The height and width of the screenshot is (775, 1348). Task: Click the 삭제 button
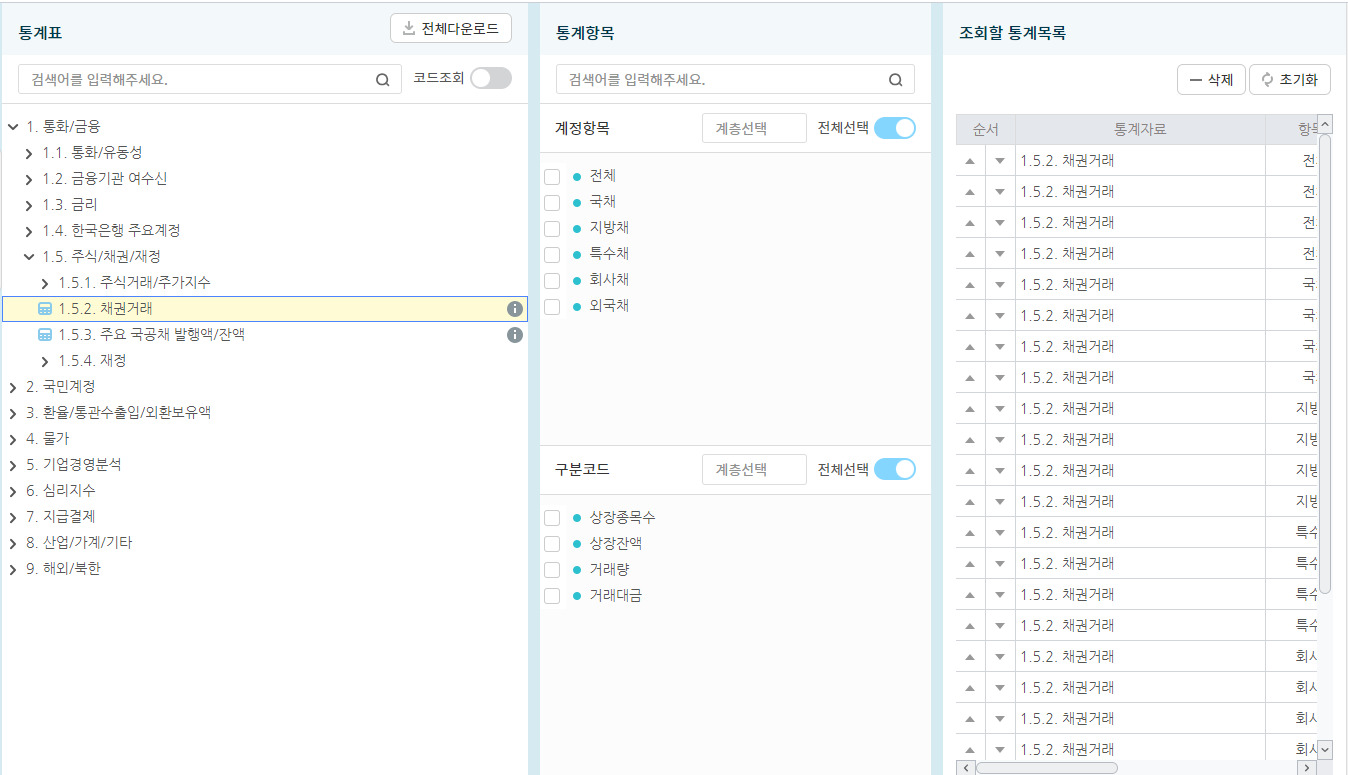pyautogui.click(x=1211, y=80)
